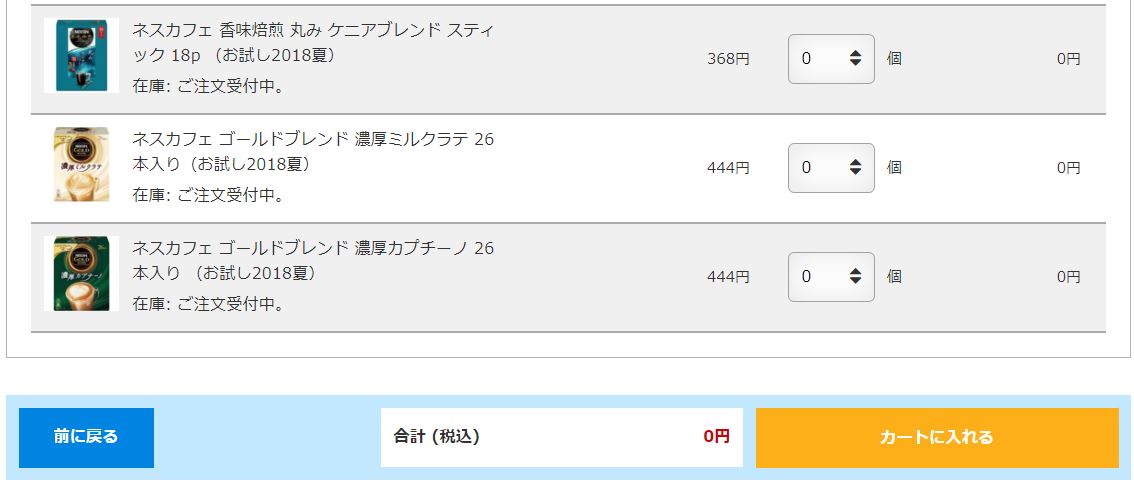Viewport: 1134px width, 485px height.
Task: Open the ゴールドブレンド 濃厚カプチーノ product name
Action: pos(313,261)
